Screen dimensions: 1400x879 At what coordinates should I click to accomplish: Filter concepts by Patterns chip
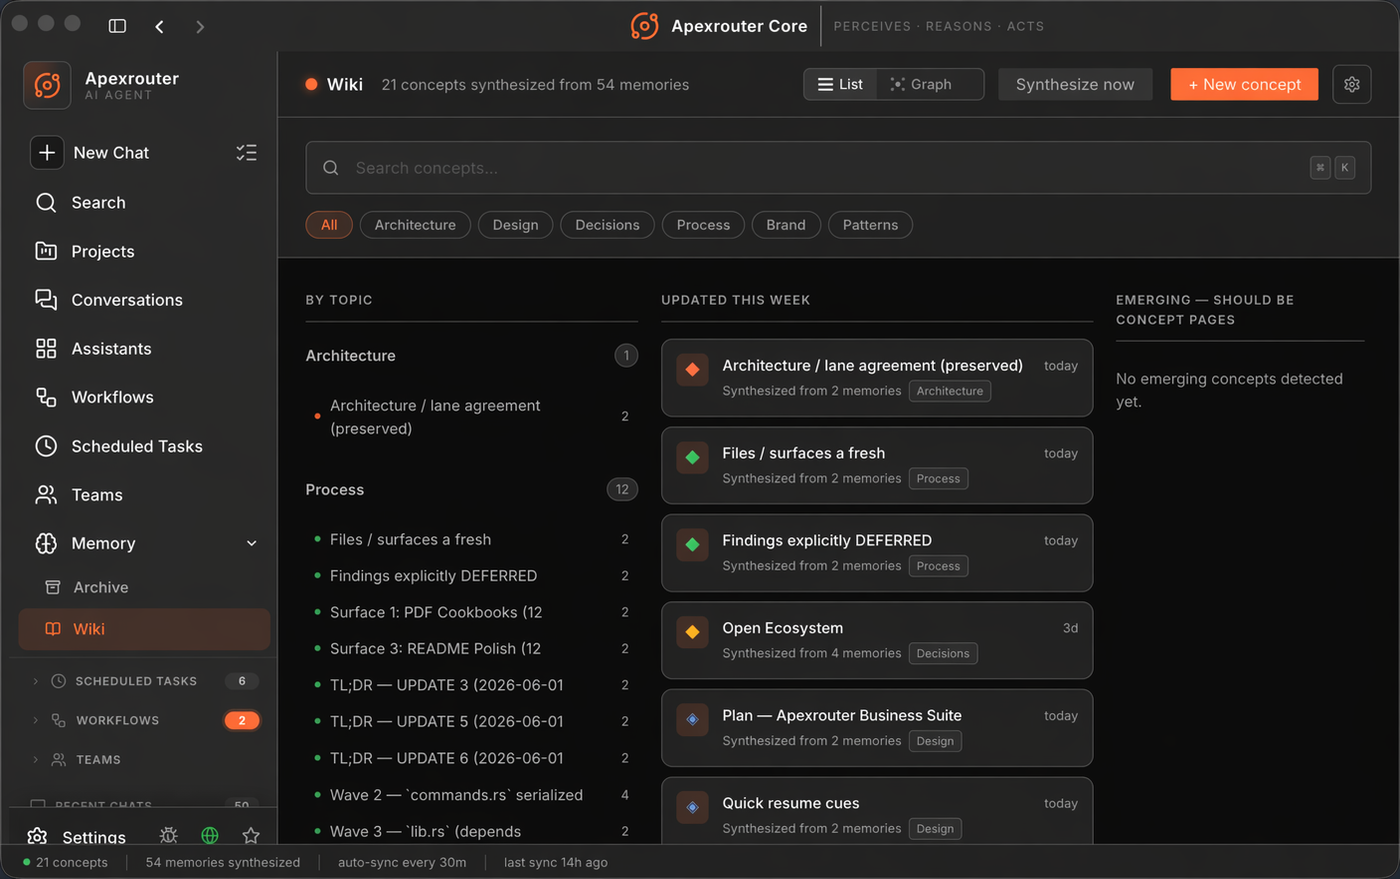click(x=870, y=225)
